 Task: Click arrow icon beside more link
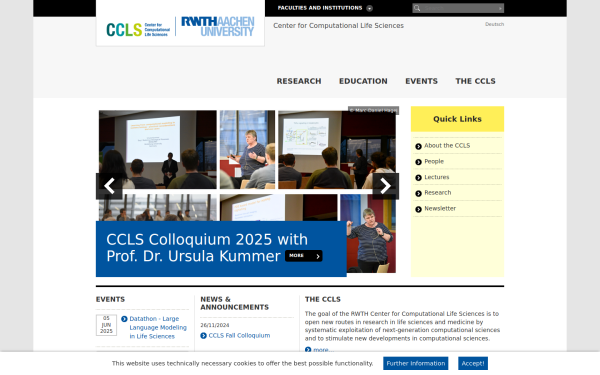[308, 350]
